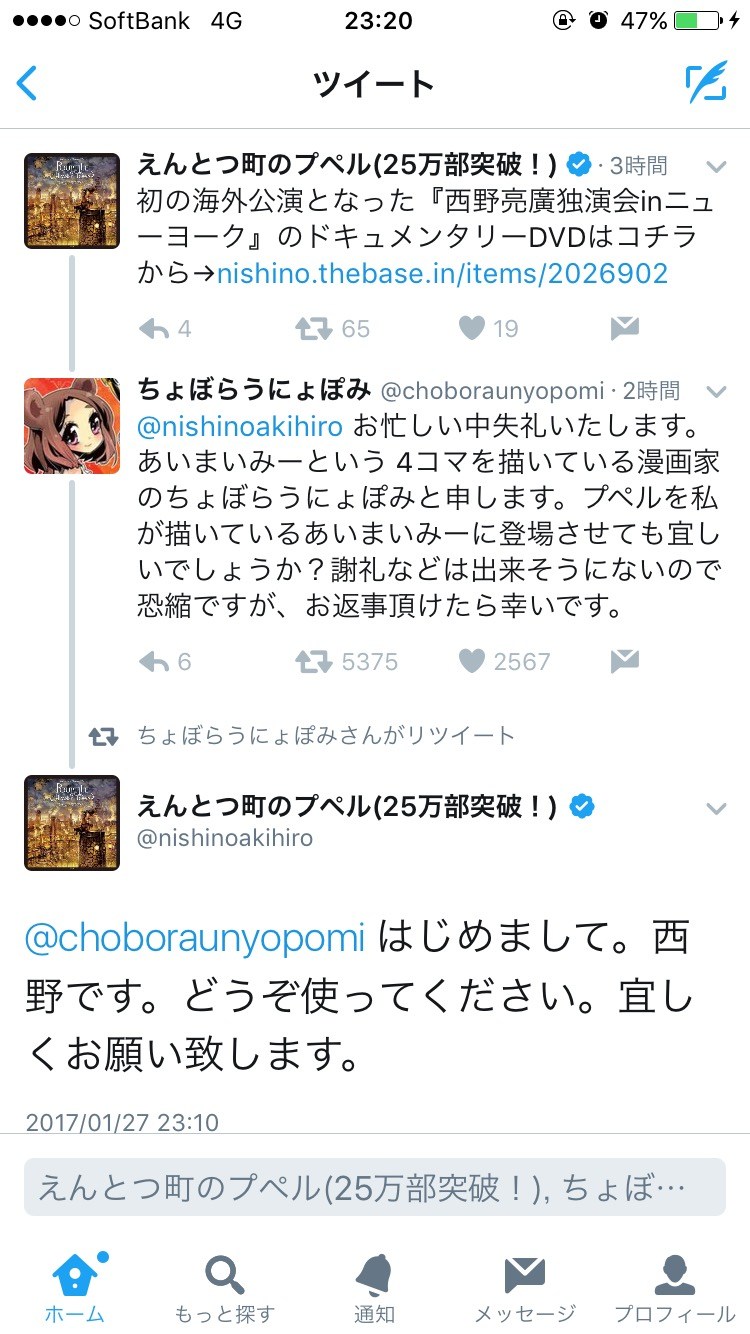
Task: Tap the back arrow in the header
Action: pyautogui.click(x=28, y=83)
